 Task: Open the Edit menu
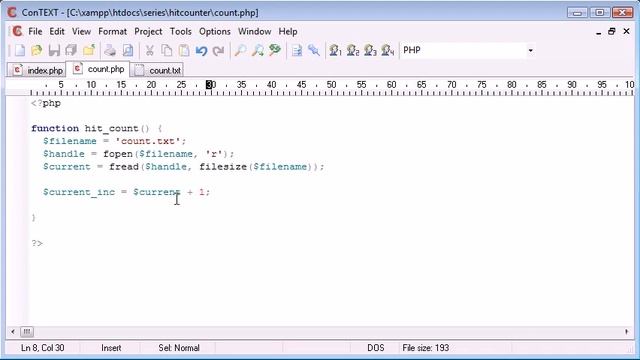57,31
